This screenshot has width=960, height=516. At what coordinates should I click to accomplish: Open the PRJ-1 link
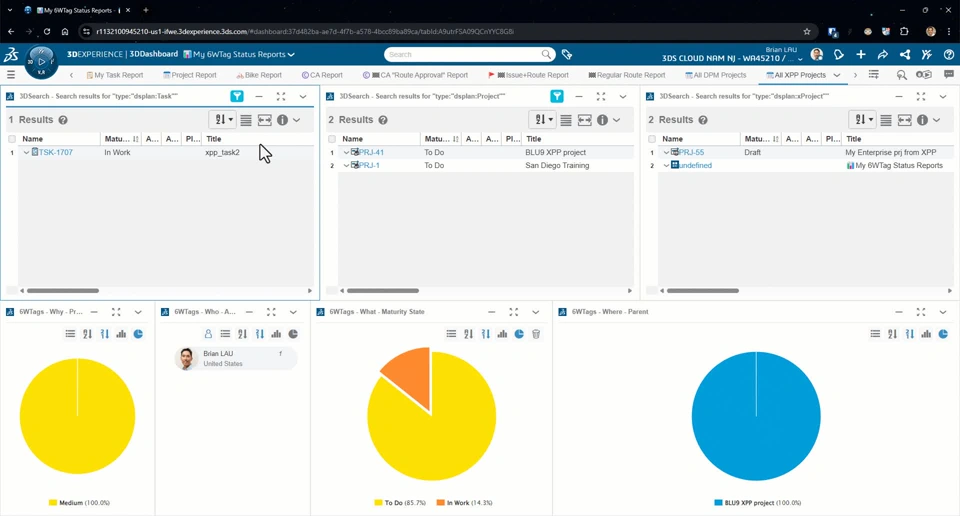click(x=369, y=165)
